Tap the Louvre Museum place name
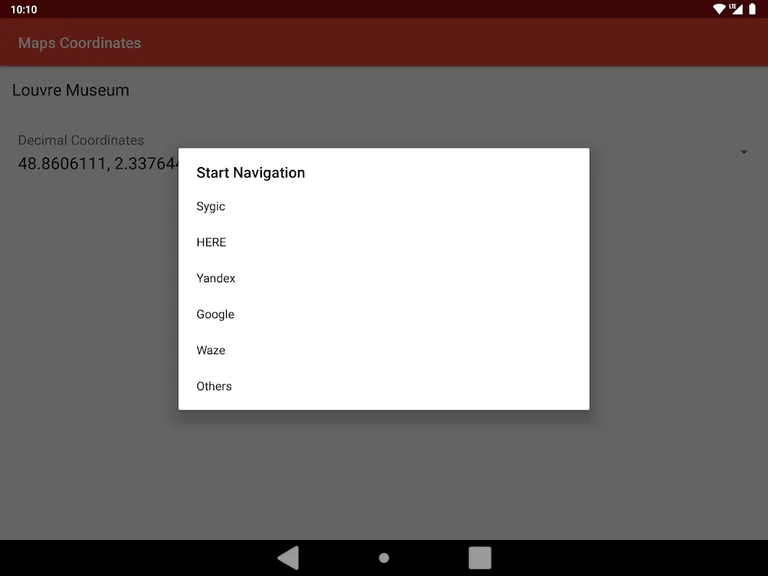 tap(71, 90)
